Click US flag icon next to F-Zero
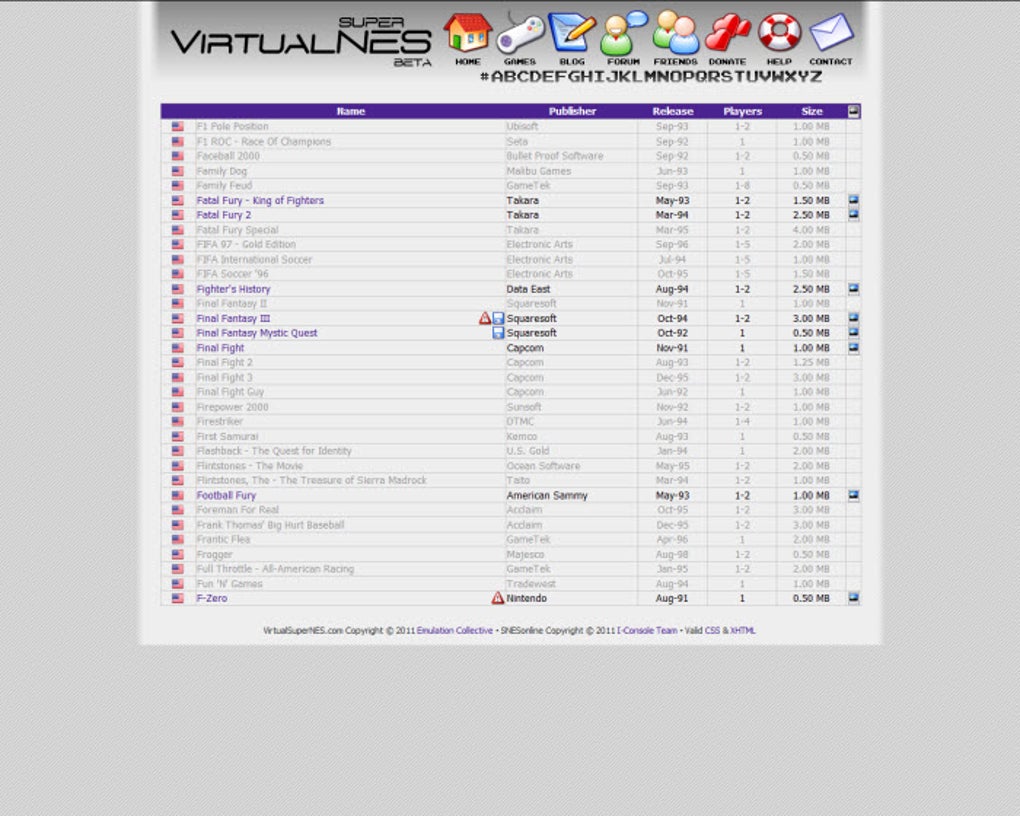Image resolution: width=1020 pixels, height=816 pixels. tap(178, 598)
